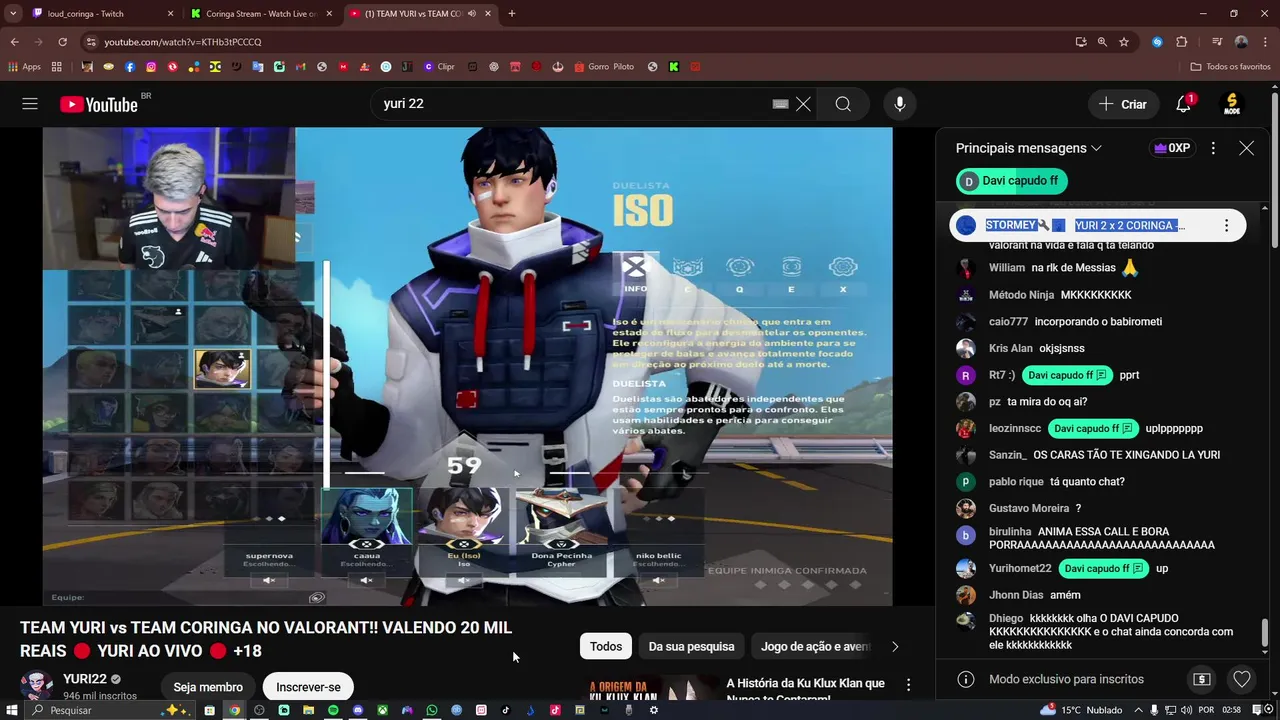Open Gorro Piloto bookmark
Image resolution: width=1280 pixels, height=720 pixels.
[x=605, y=67]
